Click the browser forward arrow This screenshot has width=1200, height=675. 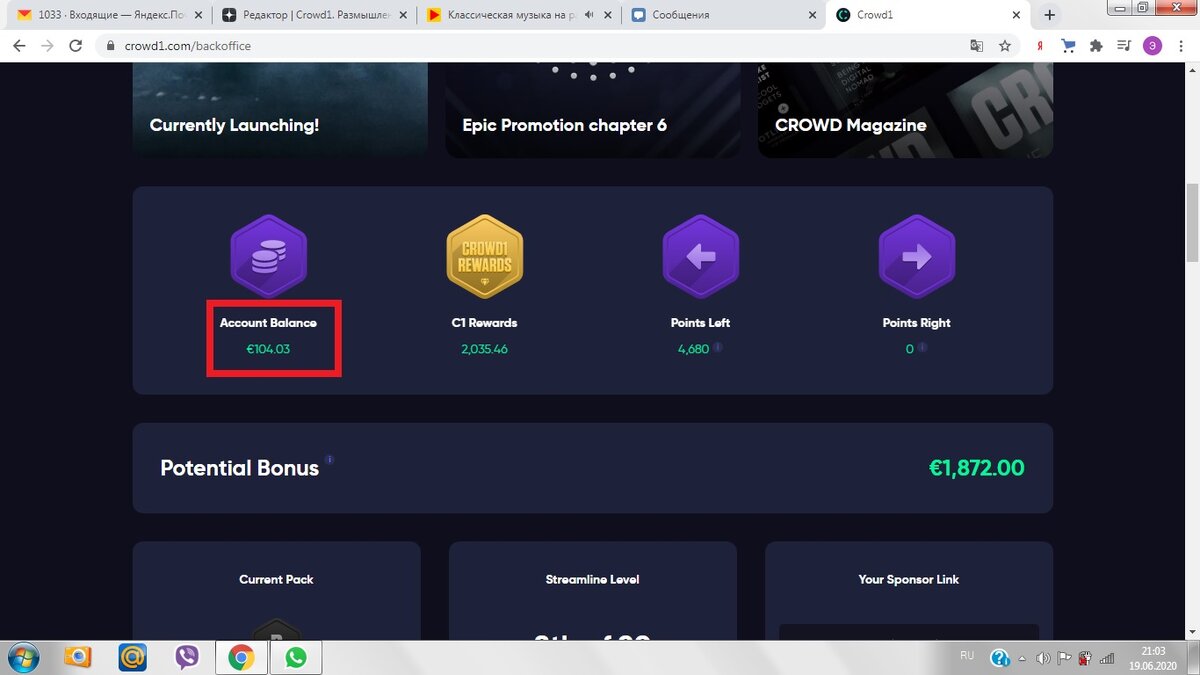click(47, 46)
